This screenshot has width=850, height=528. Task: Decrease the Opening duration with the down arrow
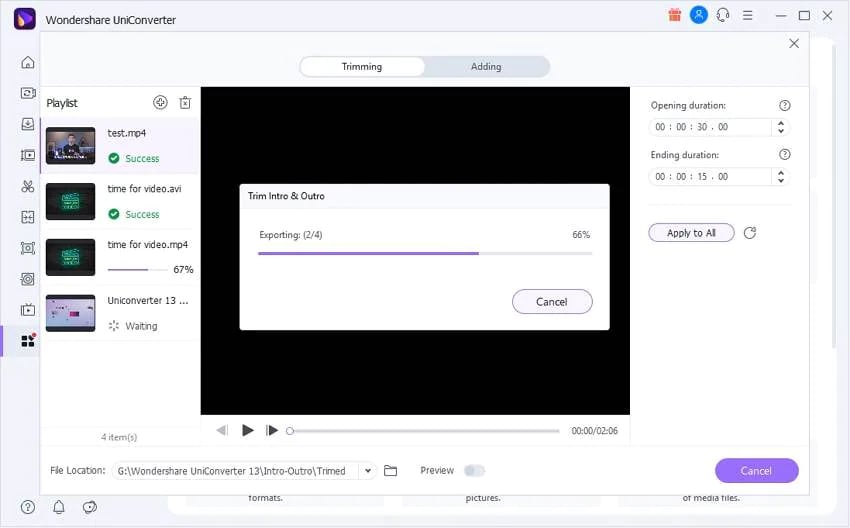[x=781, y=131]
